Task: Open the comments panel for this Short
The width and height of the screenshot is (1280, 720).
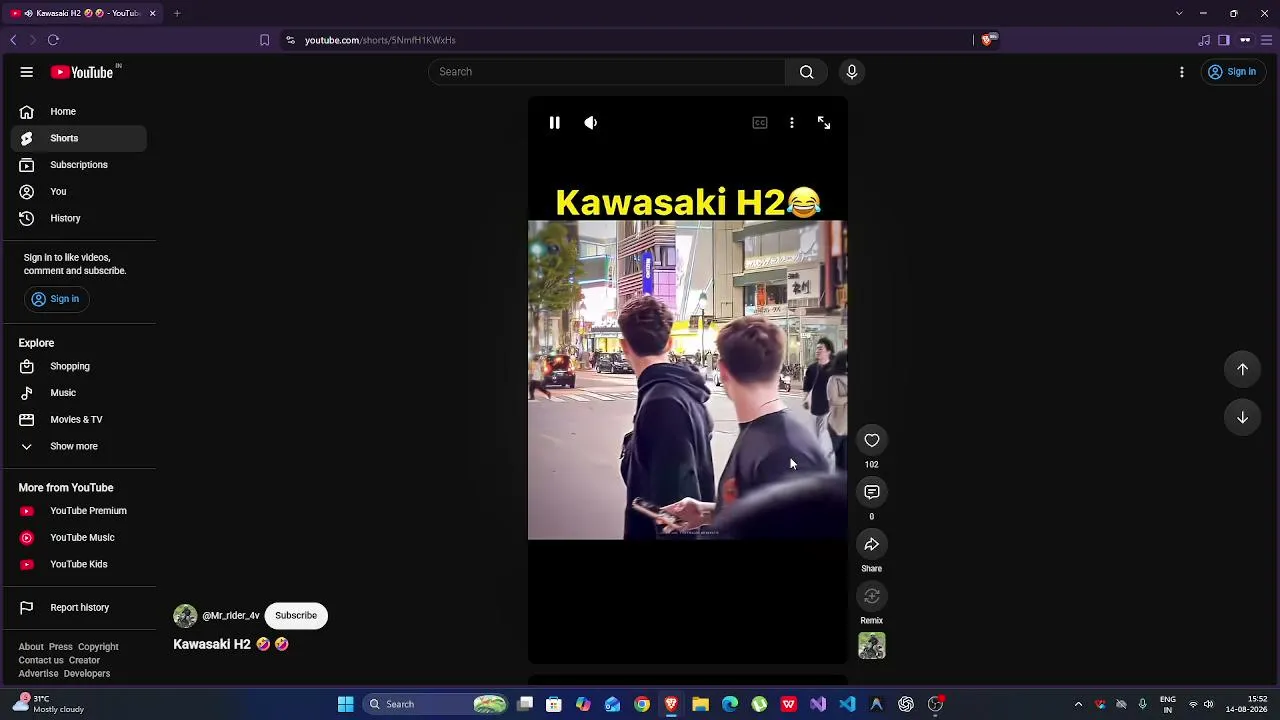Action: click(872, 493)
